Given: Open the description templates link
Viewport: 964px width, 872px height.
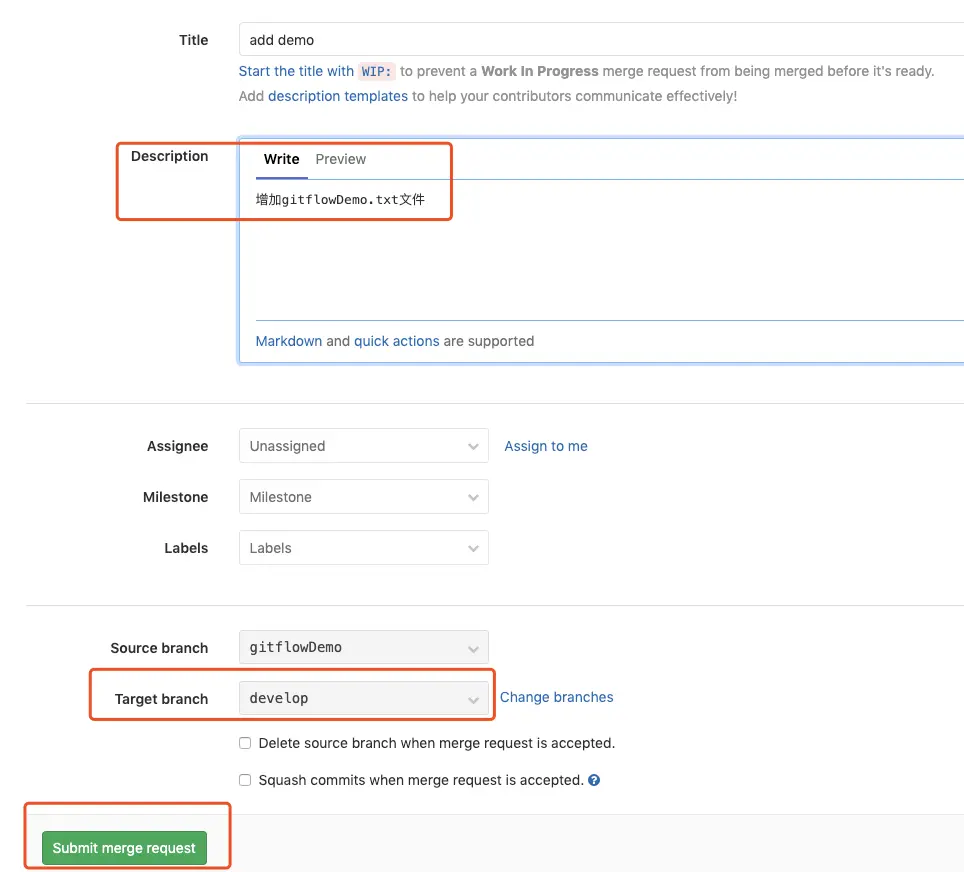Looking at the screenshot, I should coord(338,96).
